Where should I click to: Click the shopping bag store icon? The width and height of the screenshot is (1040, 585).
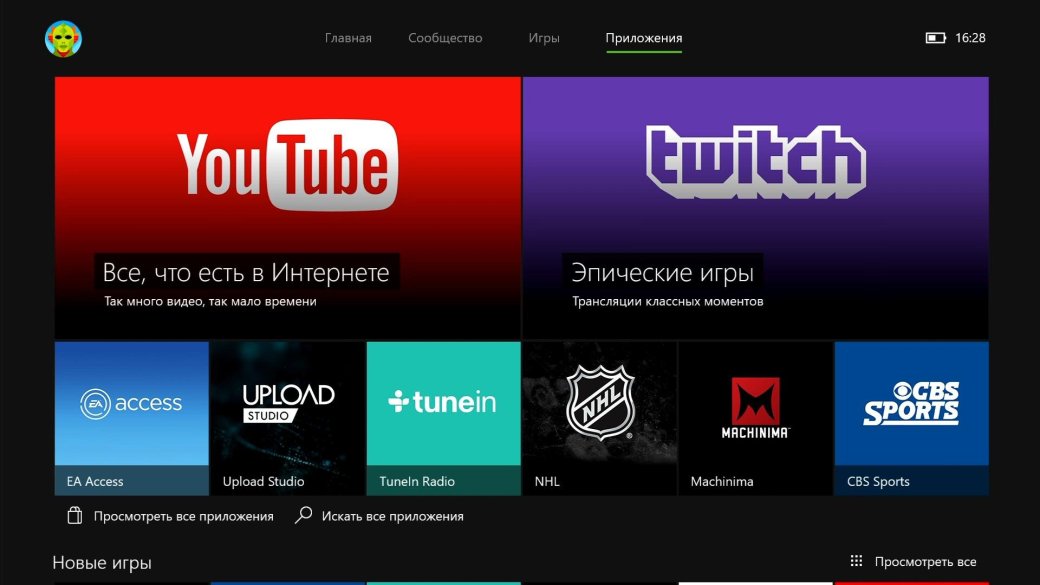(x=75, y=515)
